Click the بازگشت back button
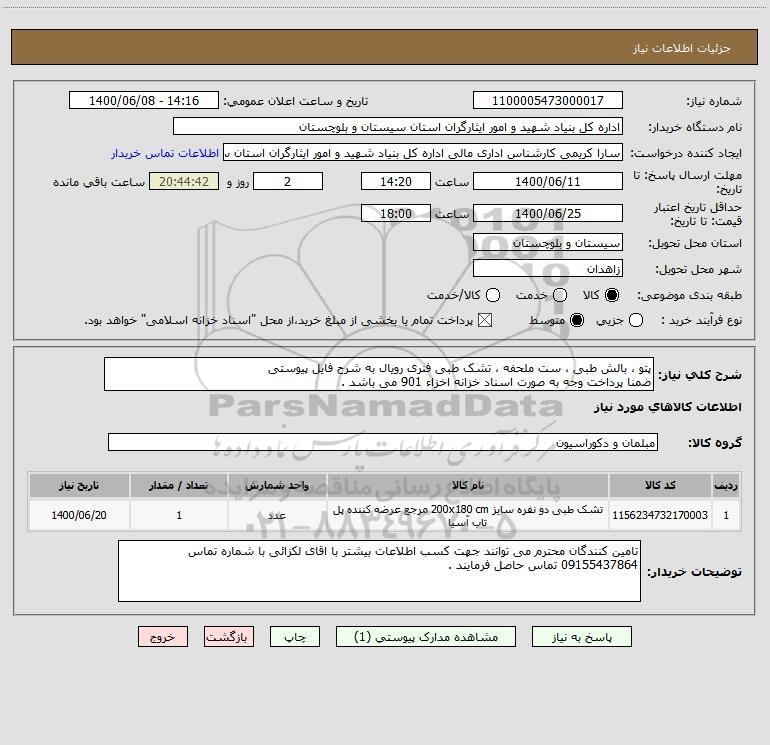The image size is (770, 745). (229, 637)
